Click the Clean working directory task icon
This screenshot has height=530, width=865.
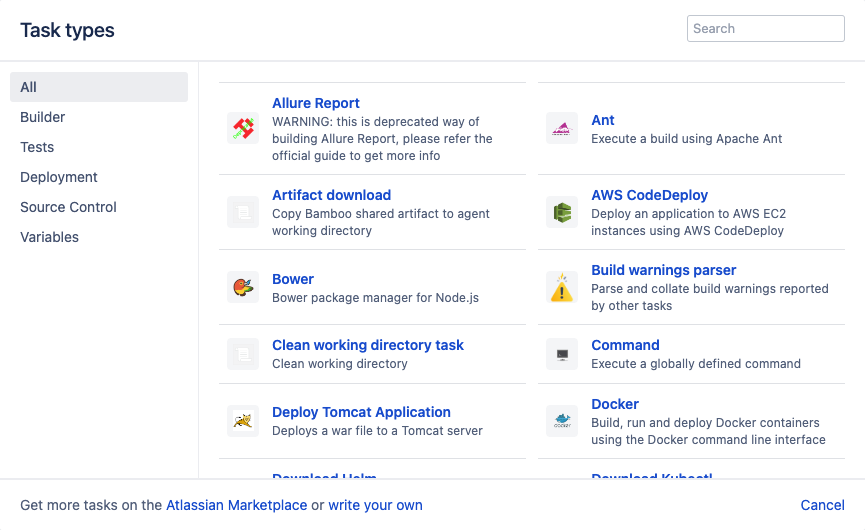pos(243,354)
